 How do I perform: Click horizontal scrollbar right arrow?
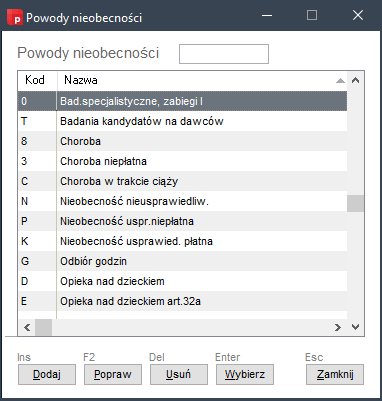tap(338, 327)
